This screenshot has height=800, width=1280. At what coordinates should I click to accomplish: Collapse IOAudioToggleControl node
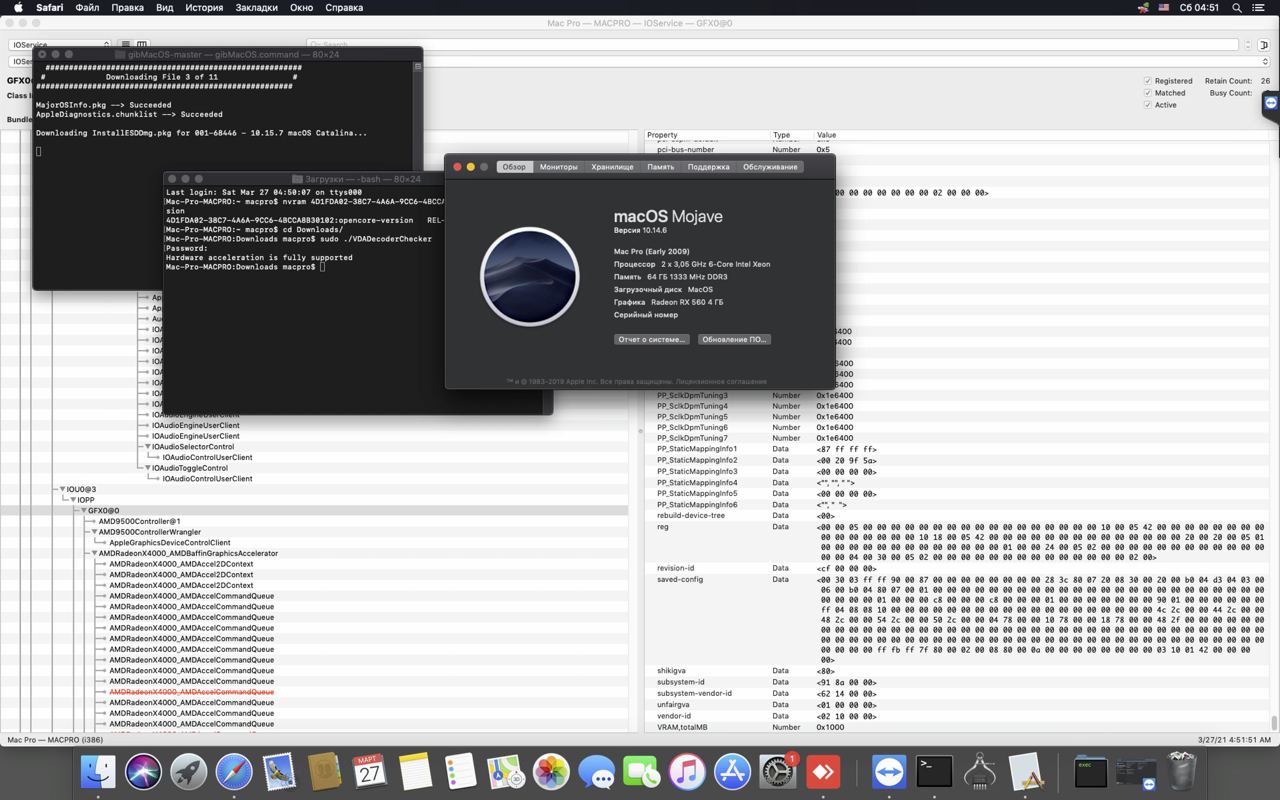click(x=148, y=468)
